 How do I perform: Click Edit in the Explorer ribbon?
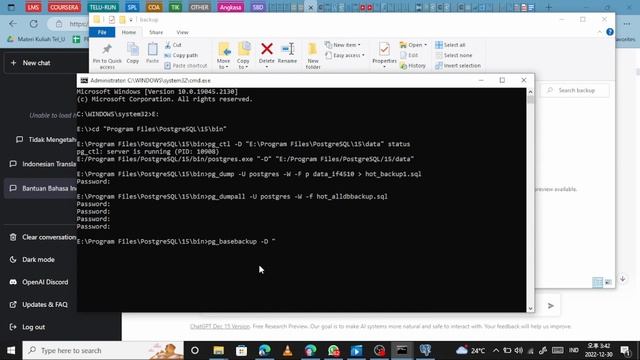(409, 55)
